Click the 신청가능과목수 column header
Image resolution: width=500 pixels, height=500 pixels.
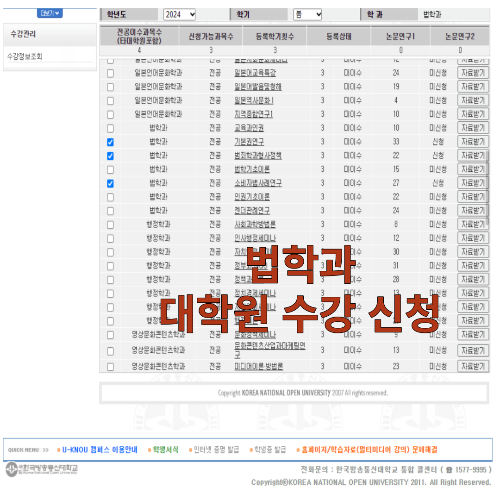coord(211,36)
